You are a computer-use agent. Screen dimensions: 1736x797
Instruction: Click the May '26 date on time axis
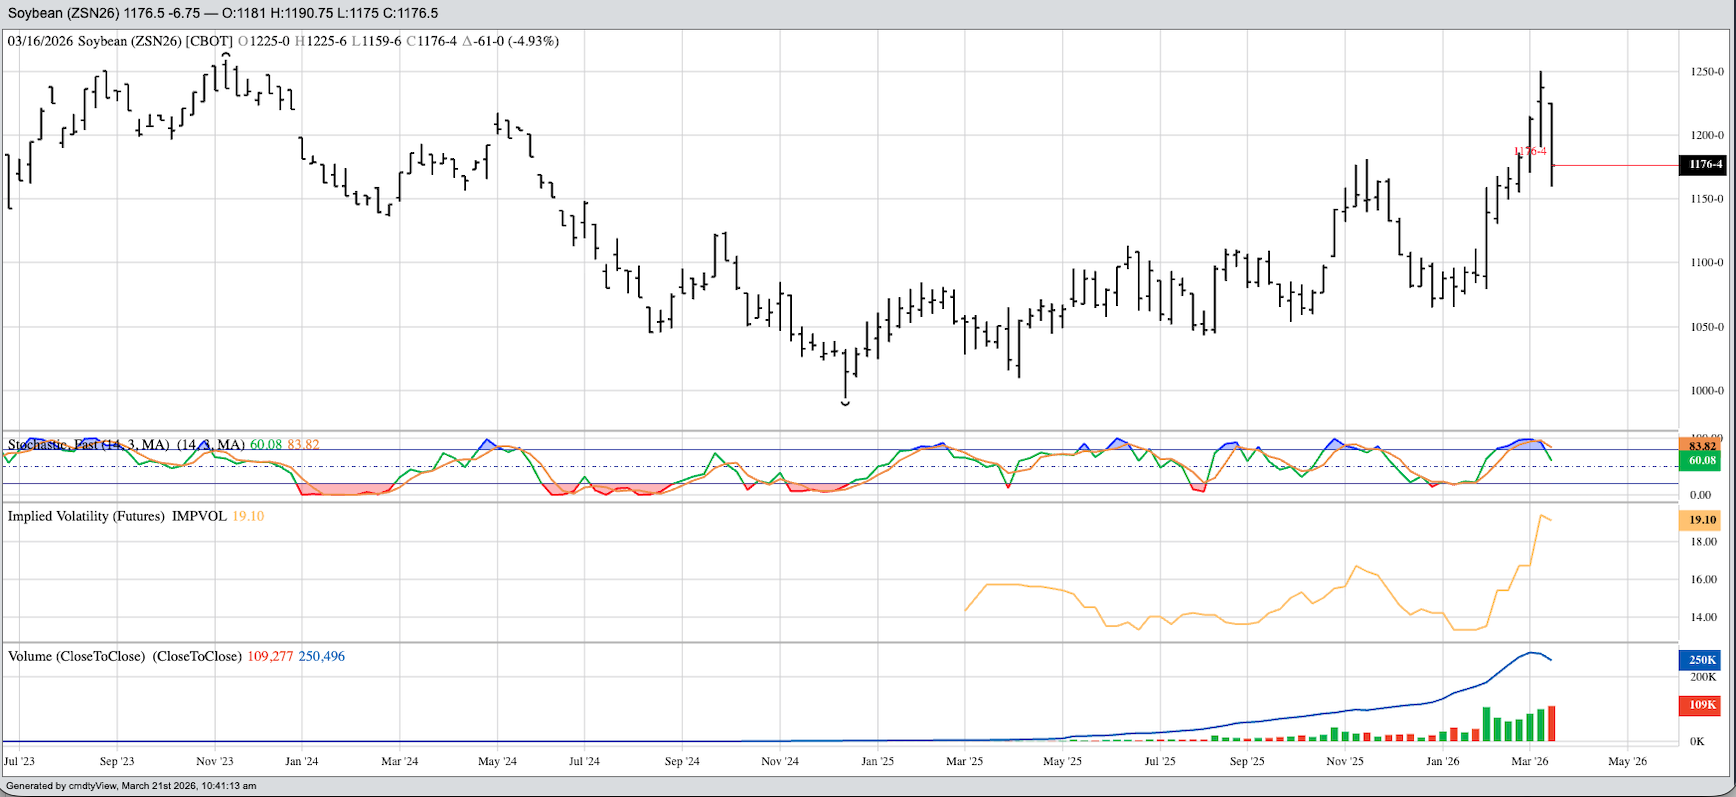[x=1627, y=761]
